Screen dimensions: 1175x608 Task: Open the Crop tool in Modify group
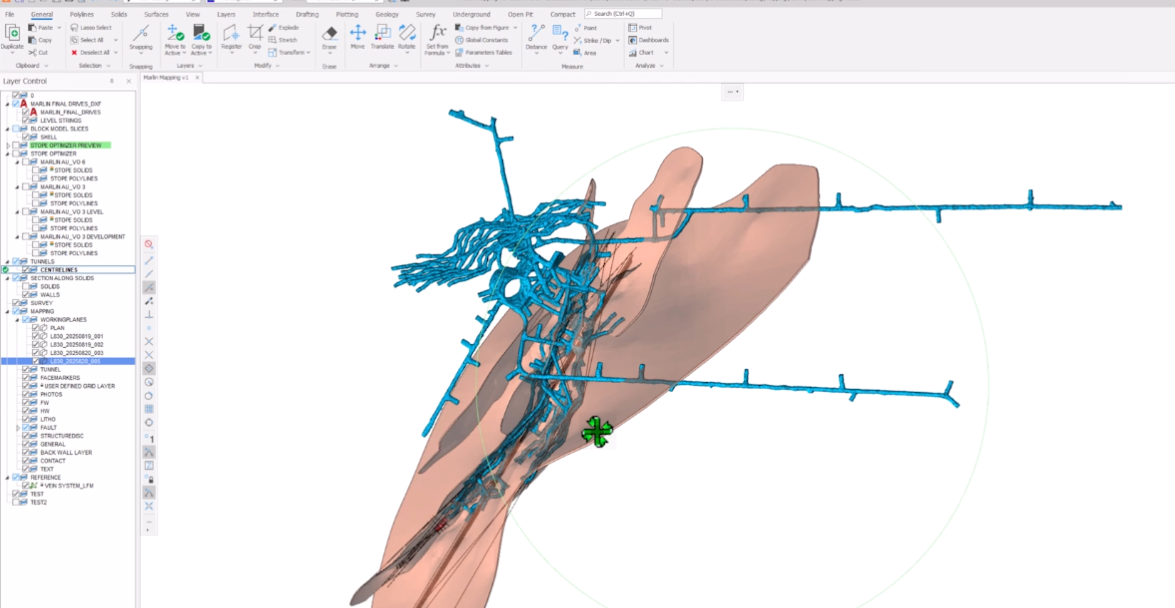(255, 37)
